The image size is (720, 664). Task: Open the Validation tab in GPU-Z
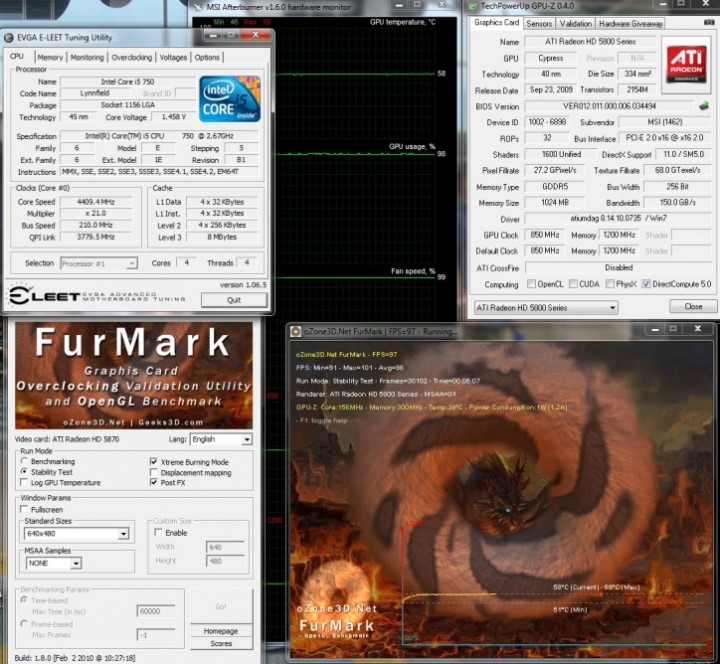click(575, 23)
